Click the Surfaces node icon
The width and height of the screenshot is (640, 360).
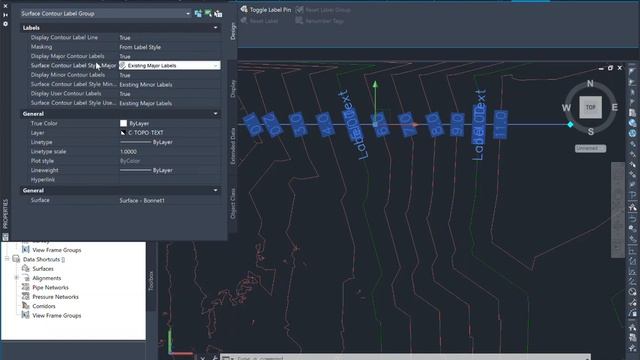[26, 268]
